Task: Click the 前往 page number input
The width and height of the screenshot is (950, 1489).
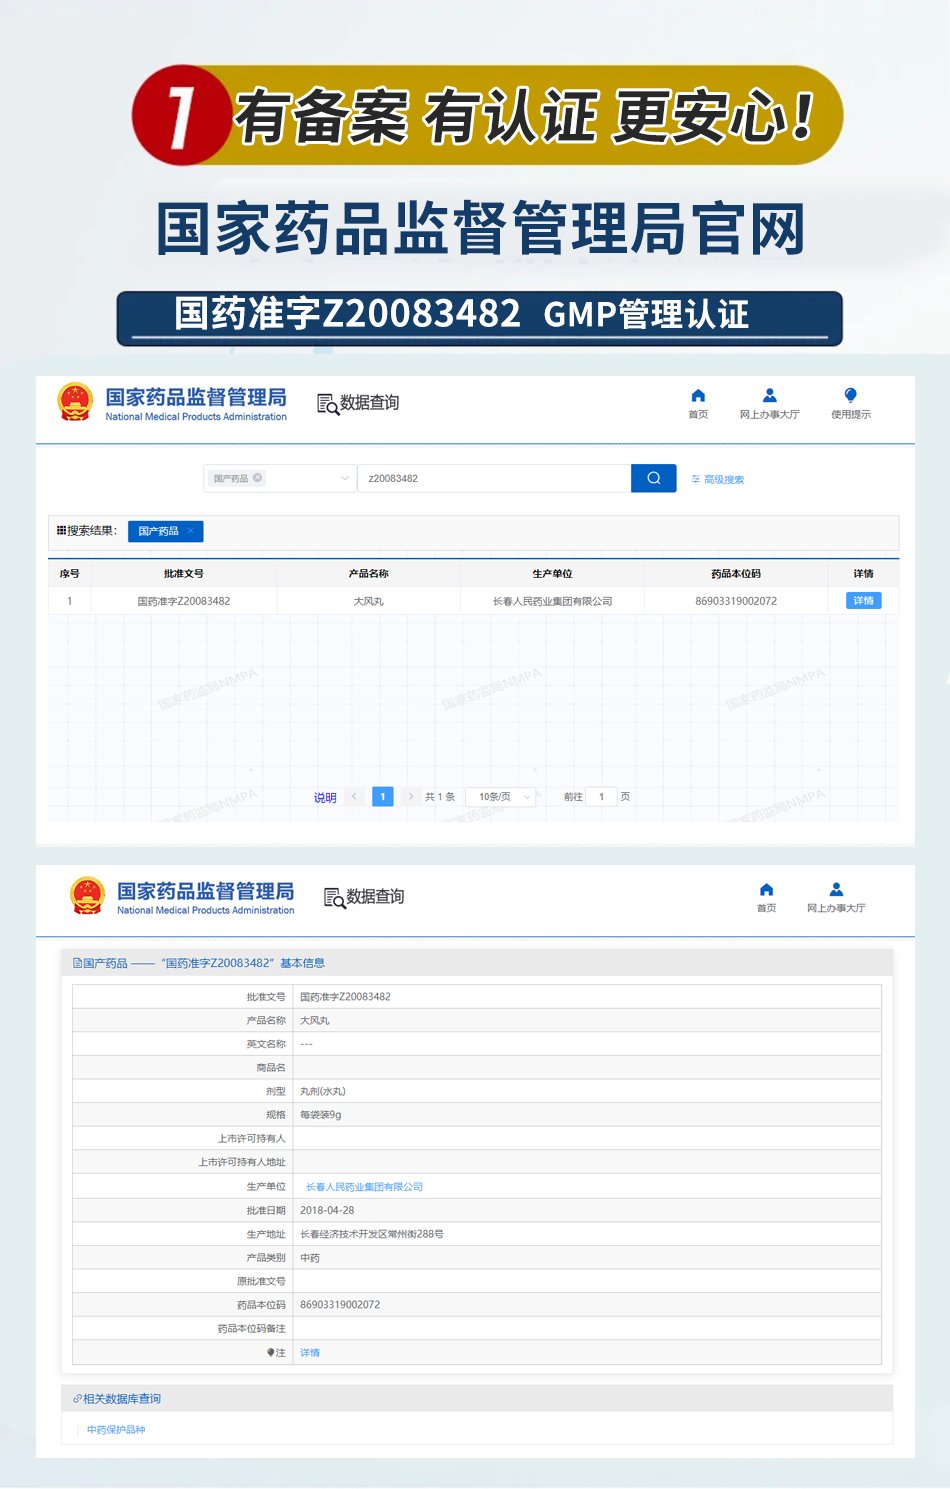Action: 601,797
